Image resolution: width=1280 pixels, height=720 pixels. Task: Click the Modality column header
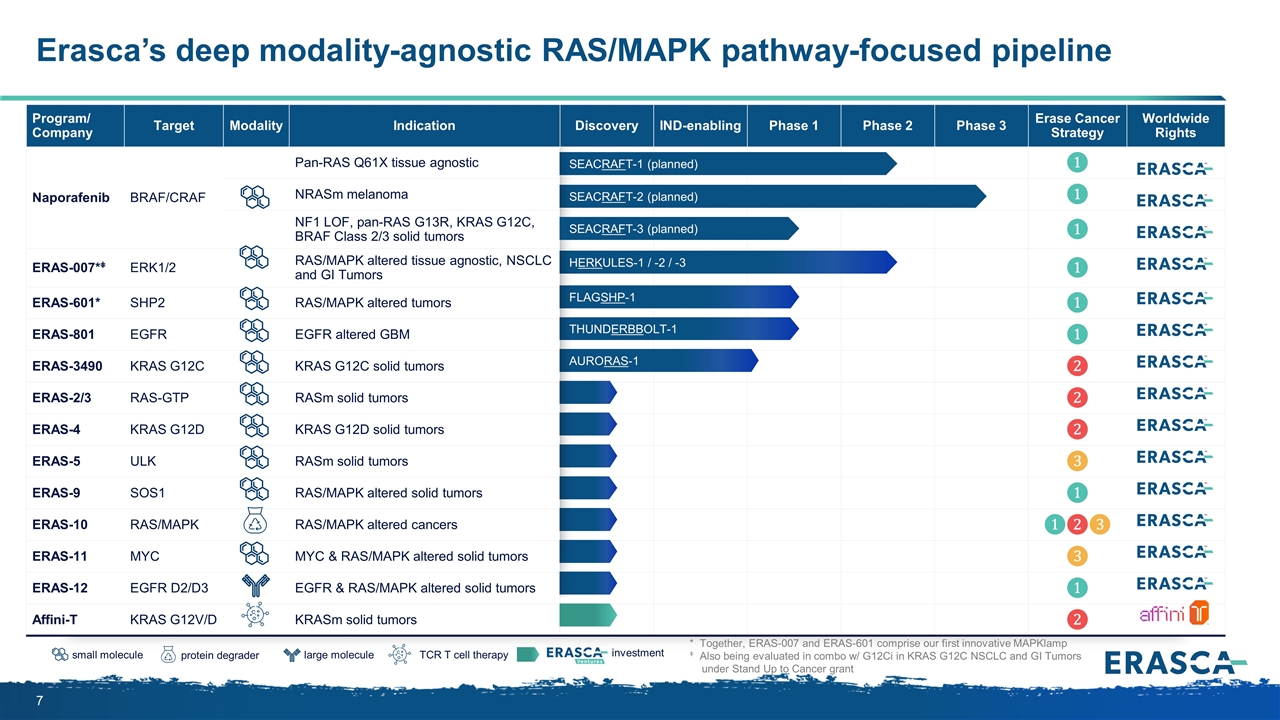point(256,125)
